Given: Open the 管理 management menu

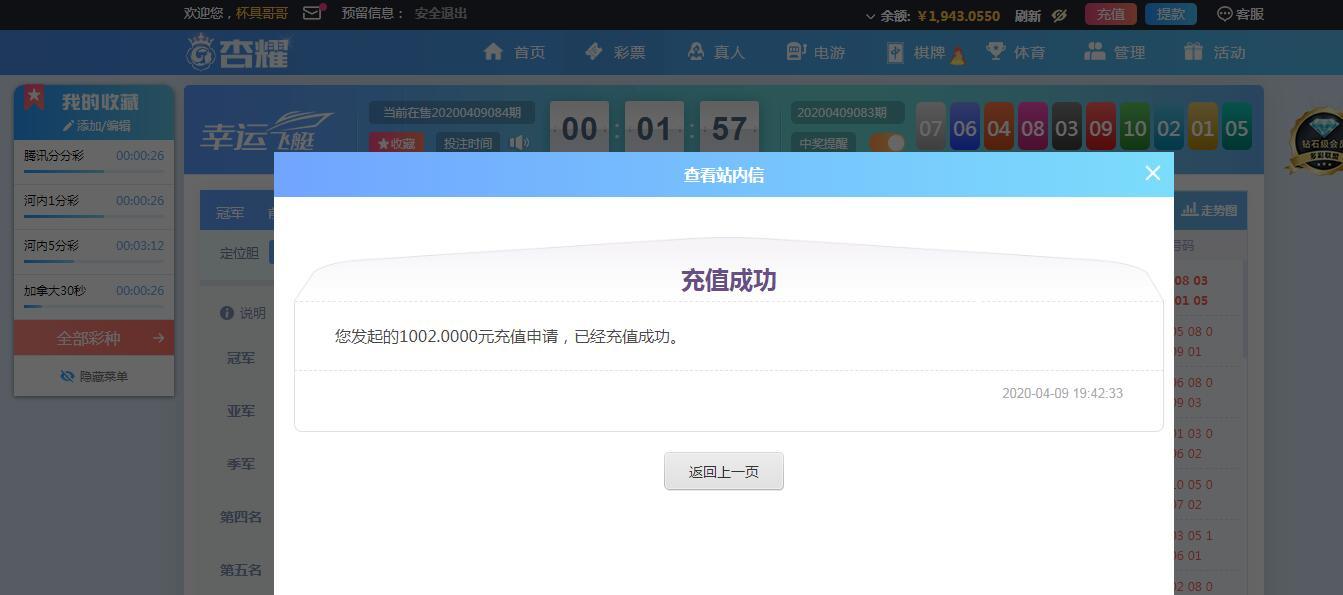Looking at the screenshot, I should [1115, 52].
